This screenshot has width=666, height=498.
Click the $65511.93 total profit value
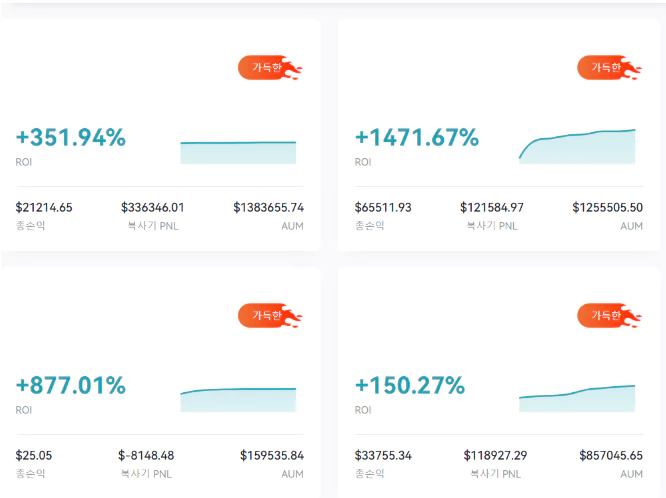click(383, 208)
